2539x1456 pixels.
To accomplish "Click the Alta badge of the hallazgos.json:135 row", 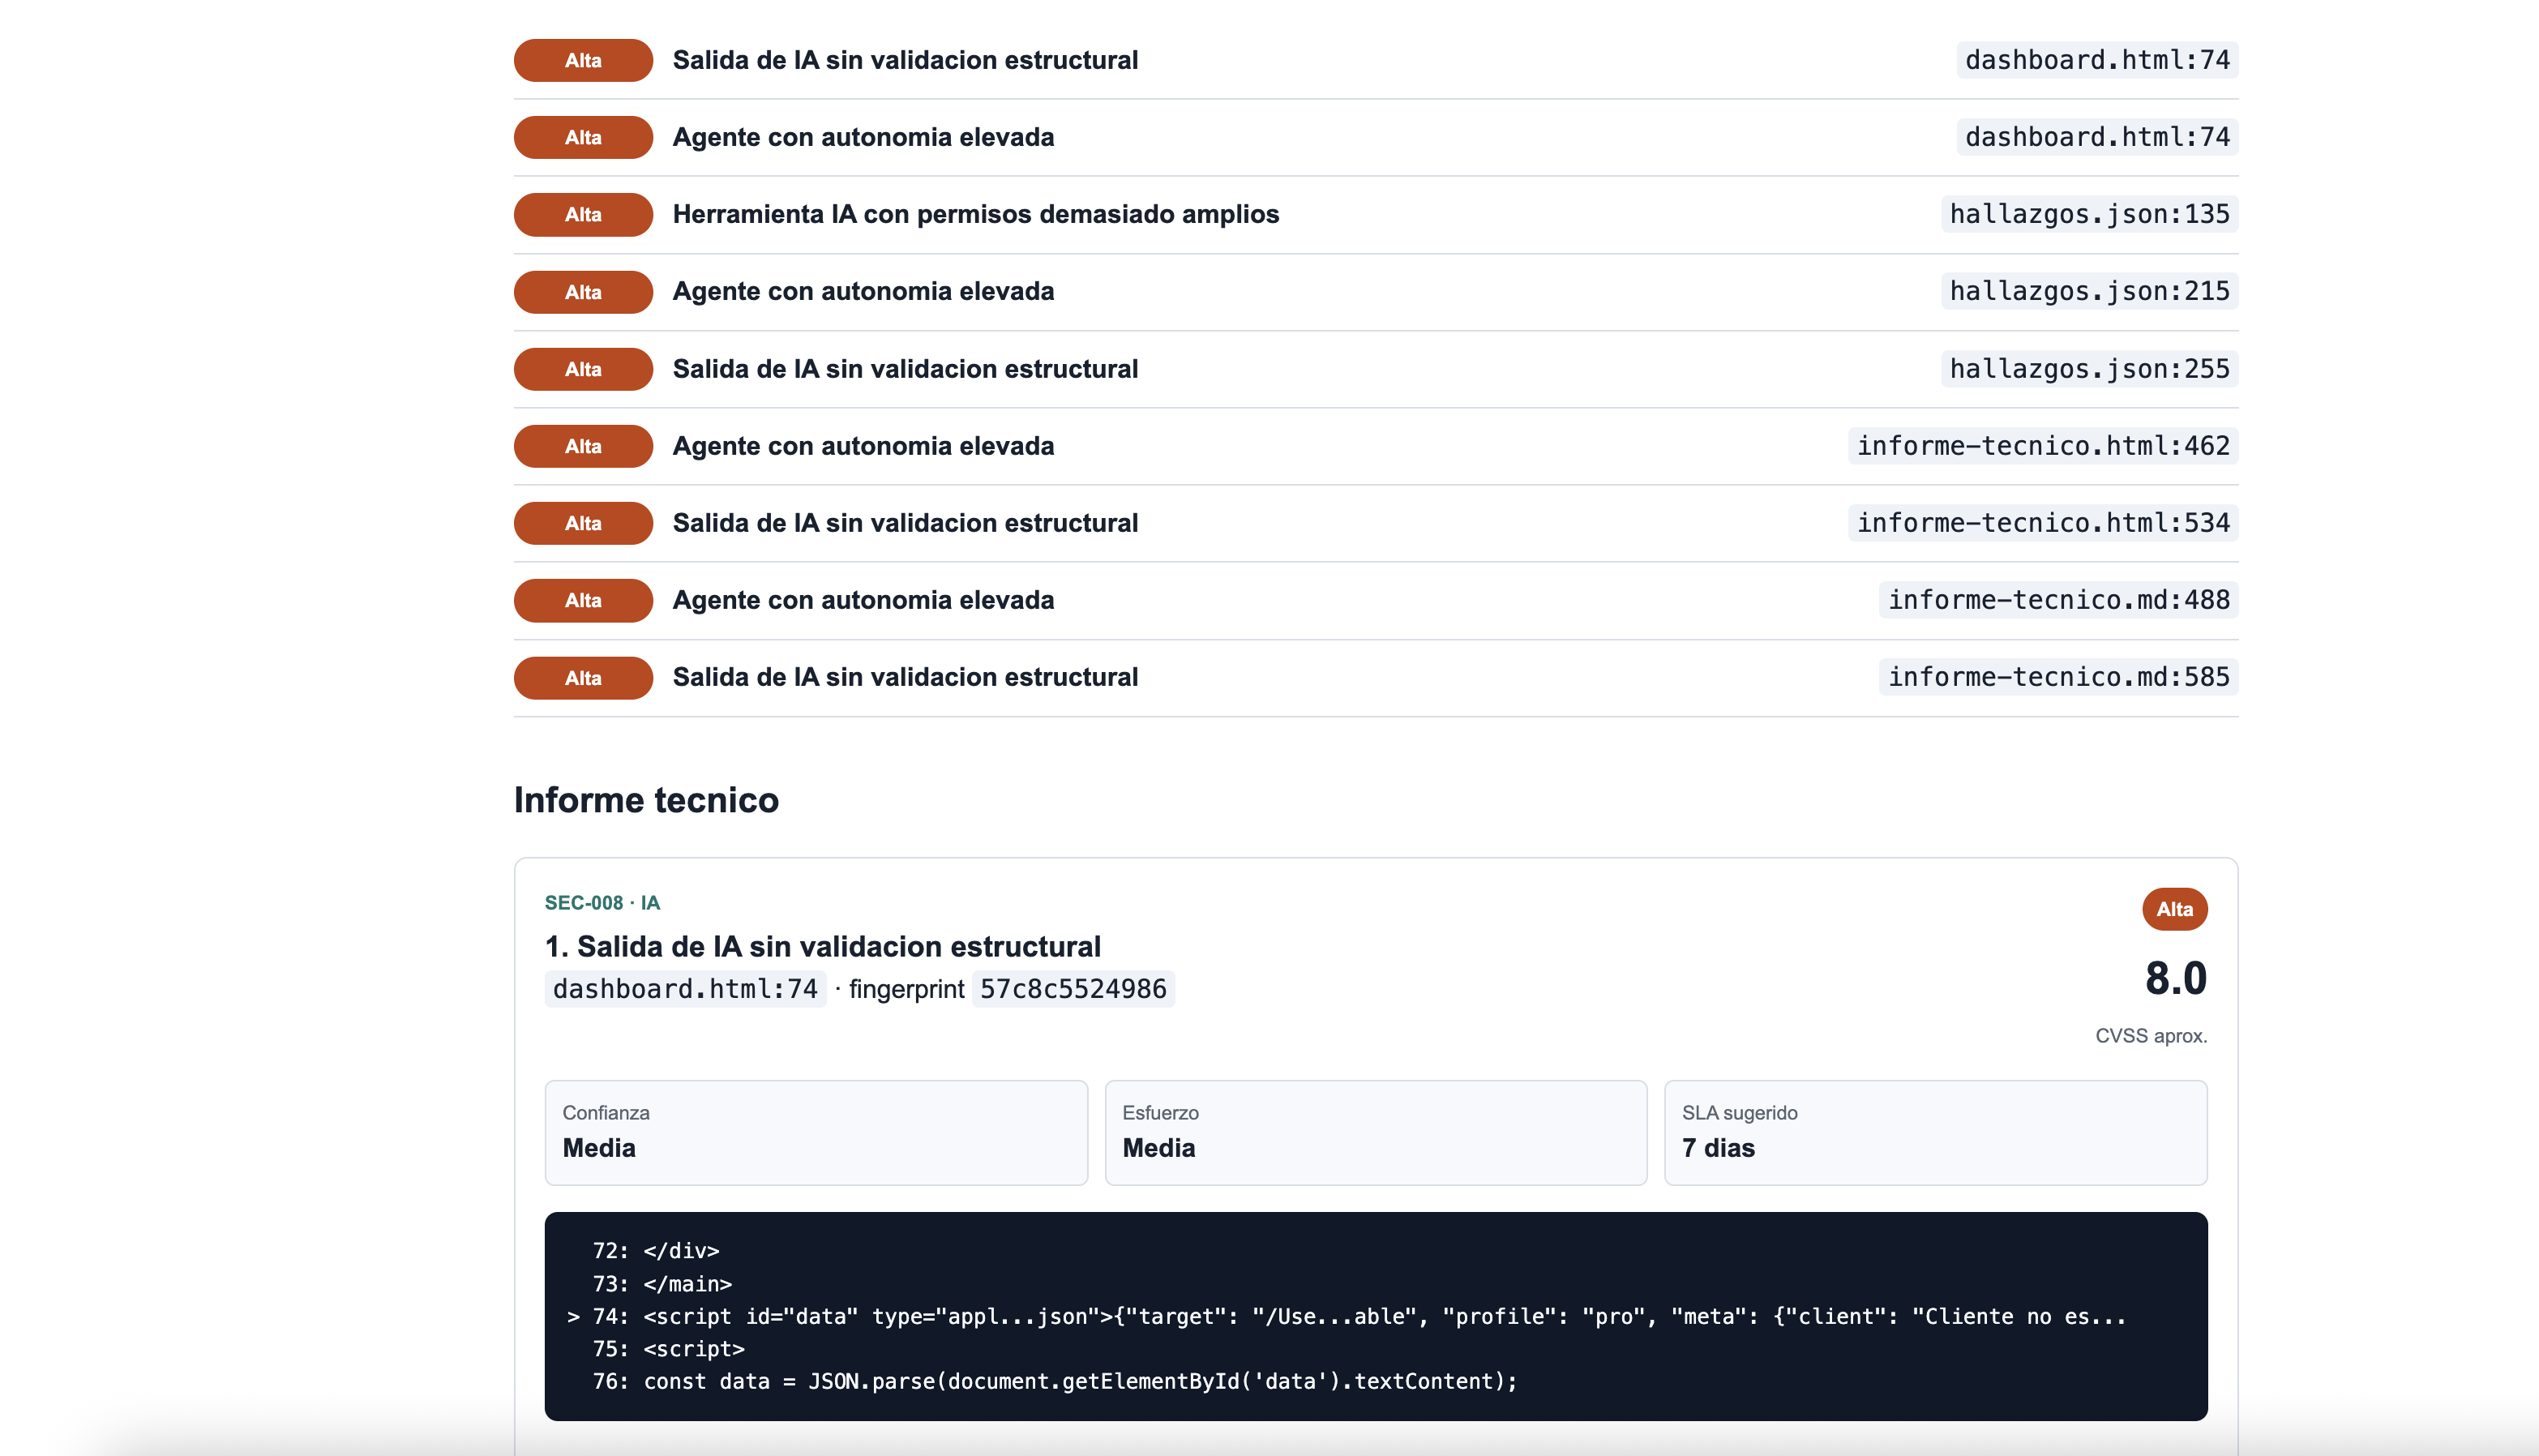I will pos(583,214).
